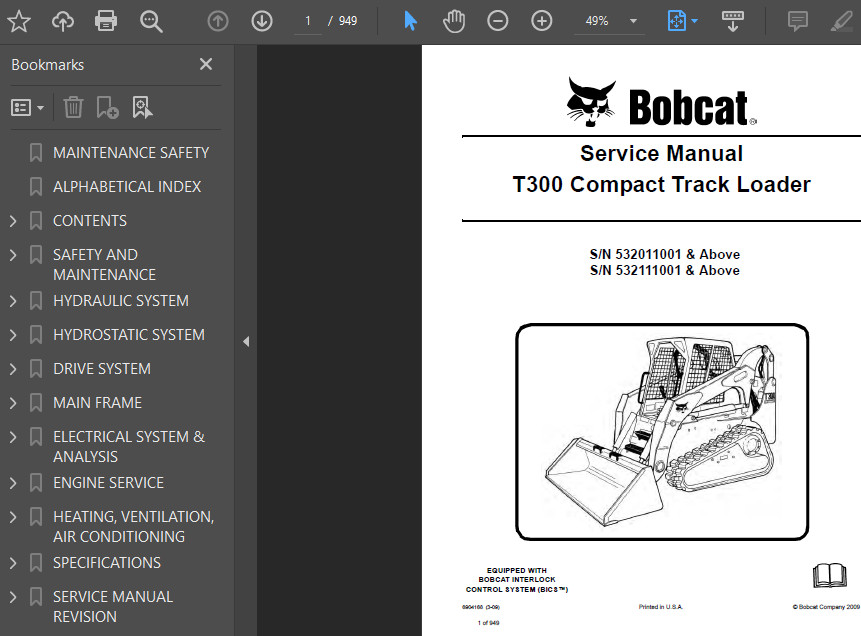The height and width of the screenshot is (636, 861).
Task: Jump to HYDROSTATIC SYSTEM section
Action: [x=128, y=335]
